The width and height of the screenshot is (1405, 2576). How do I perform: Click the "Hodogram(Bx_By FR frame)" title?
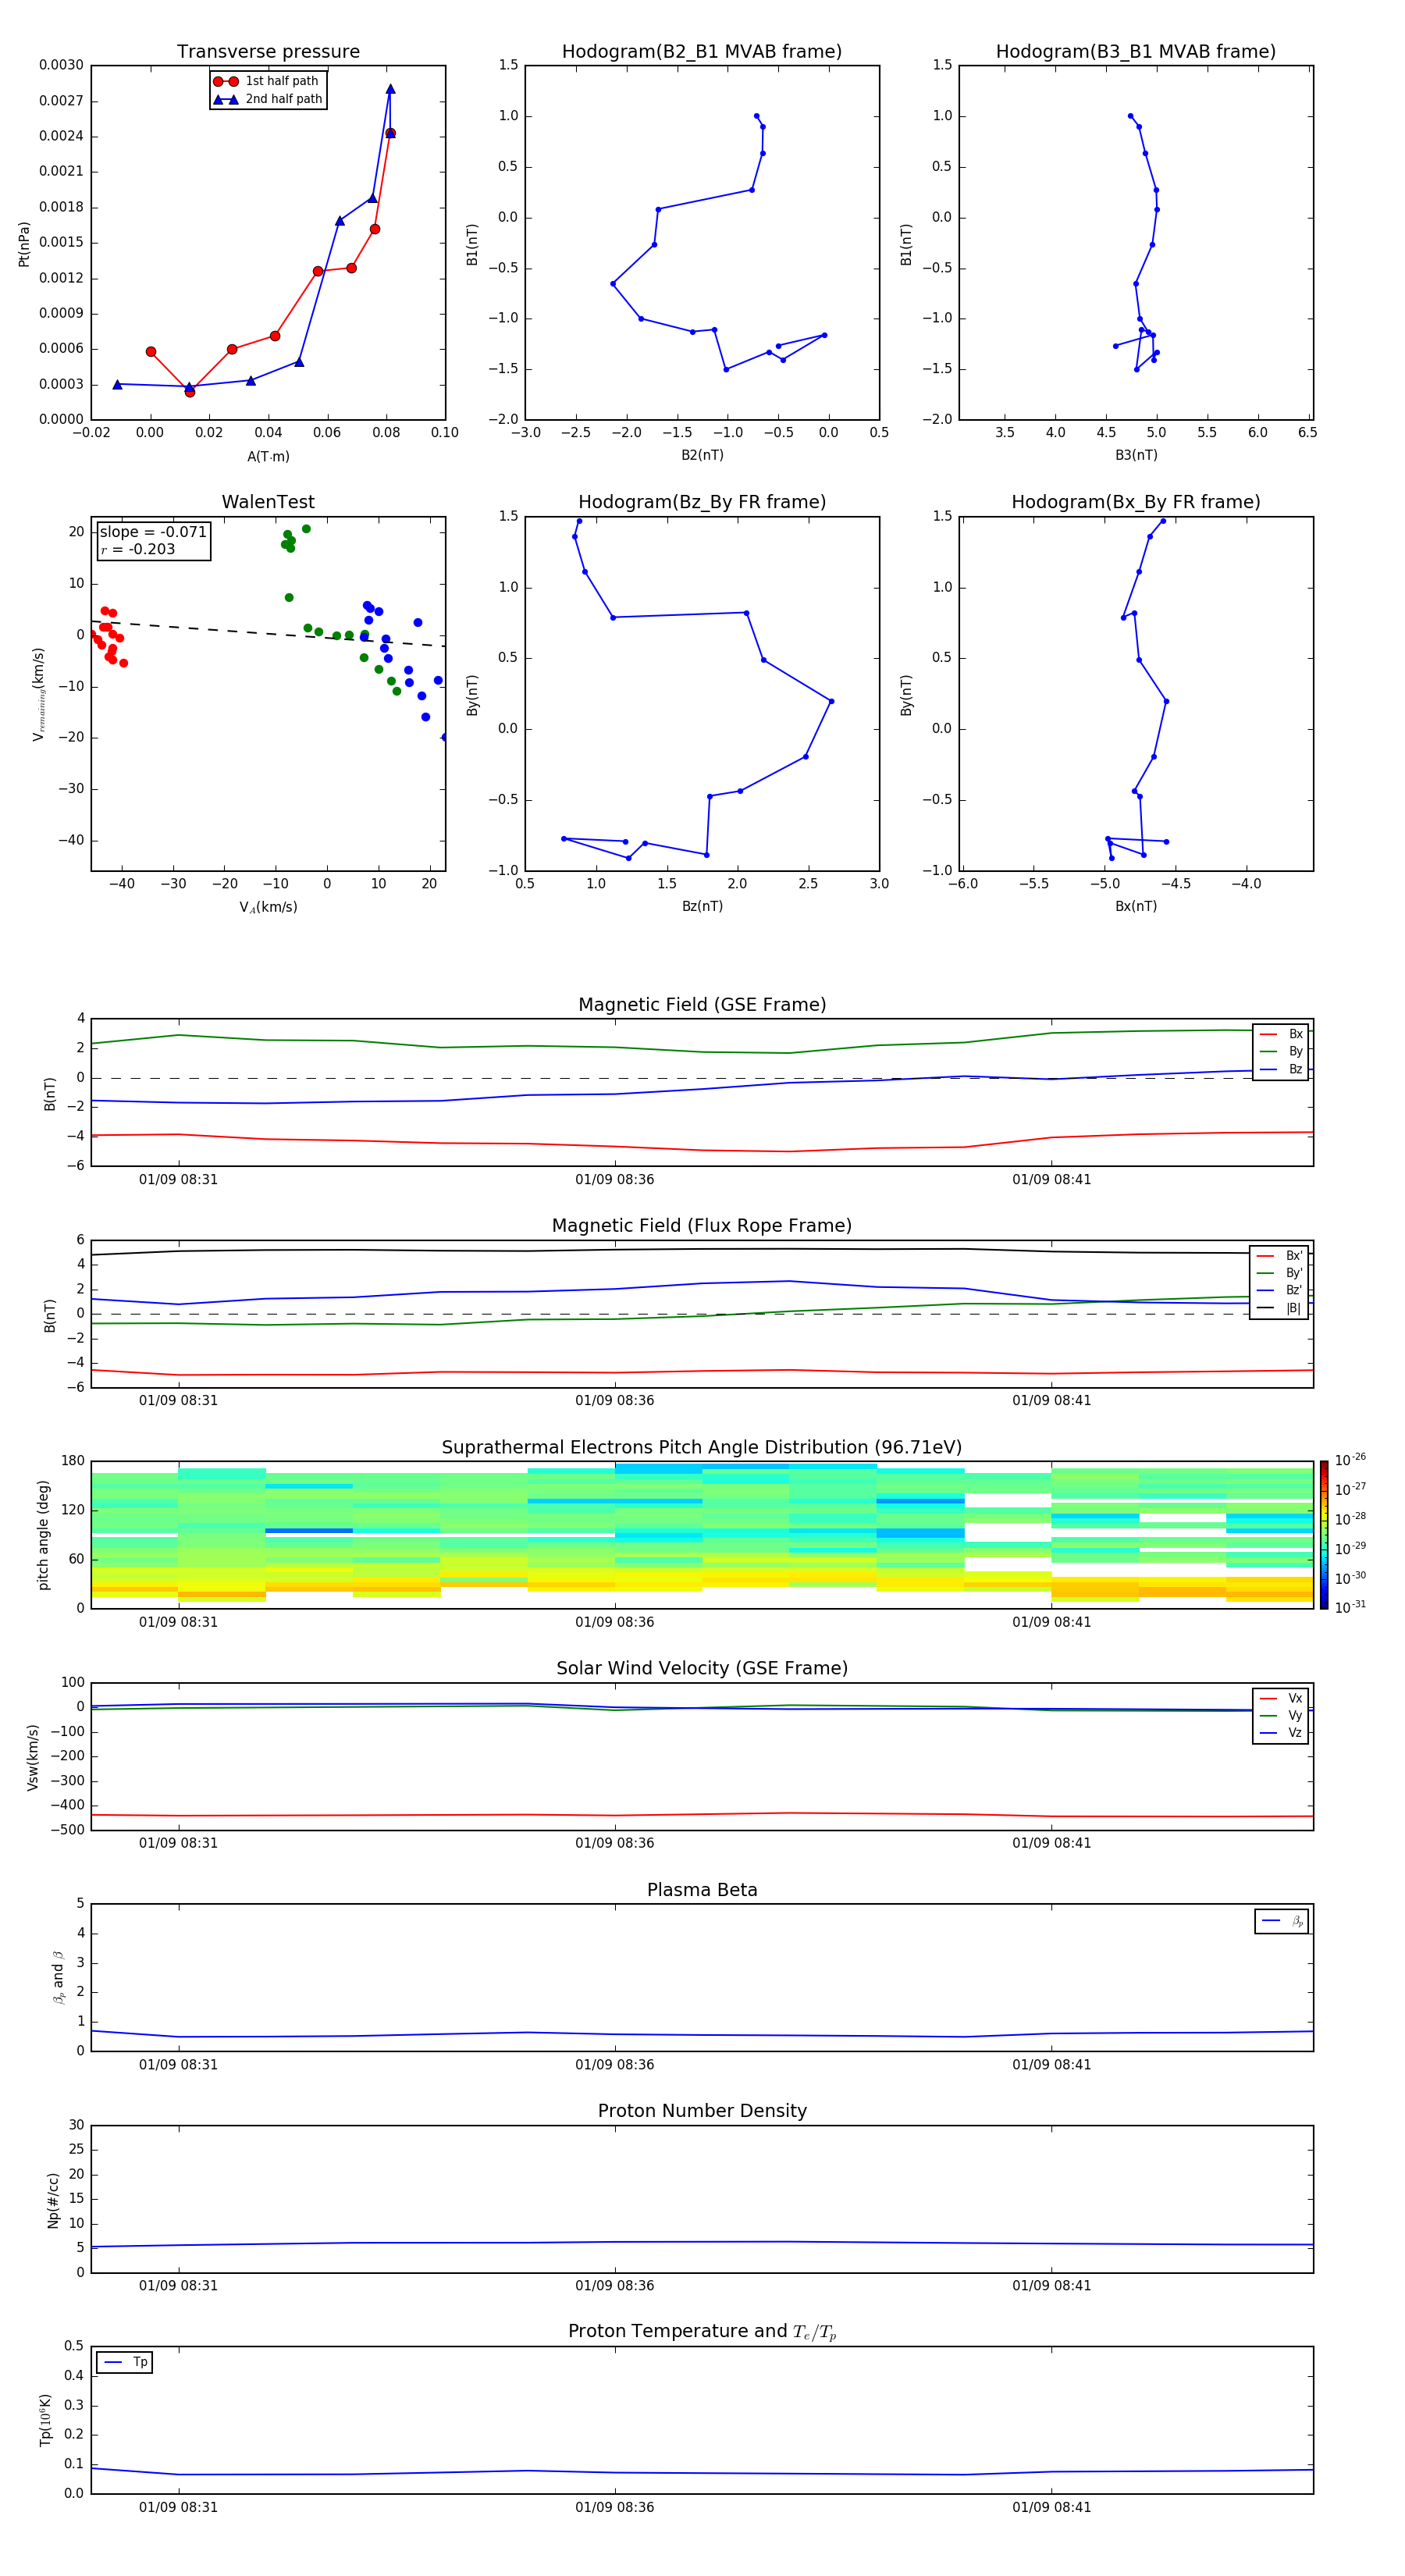point(1136,502)
